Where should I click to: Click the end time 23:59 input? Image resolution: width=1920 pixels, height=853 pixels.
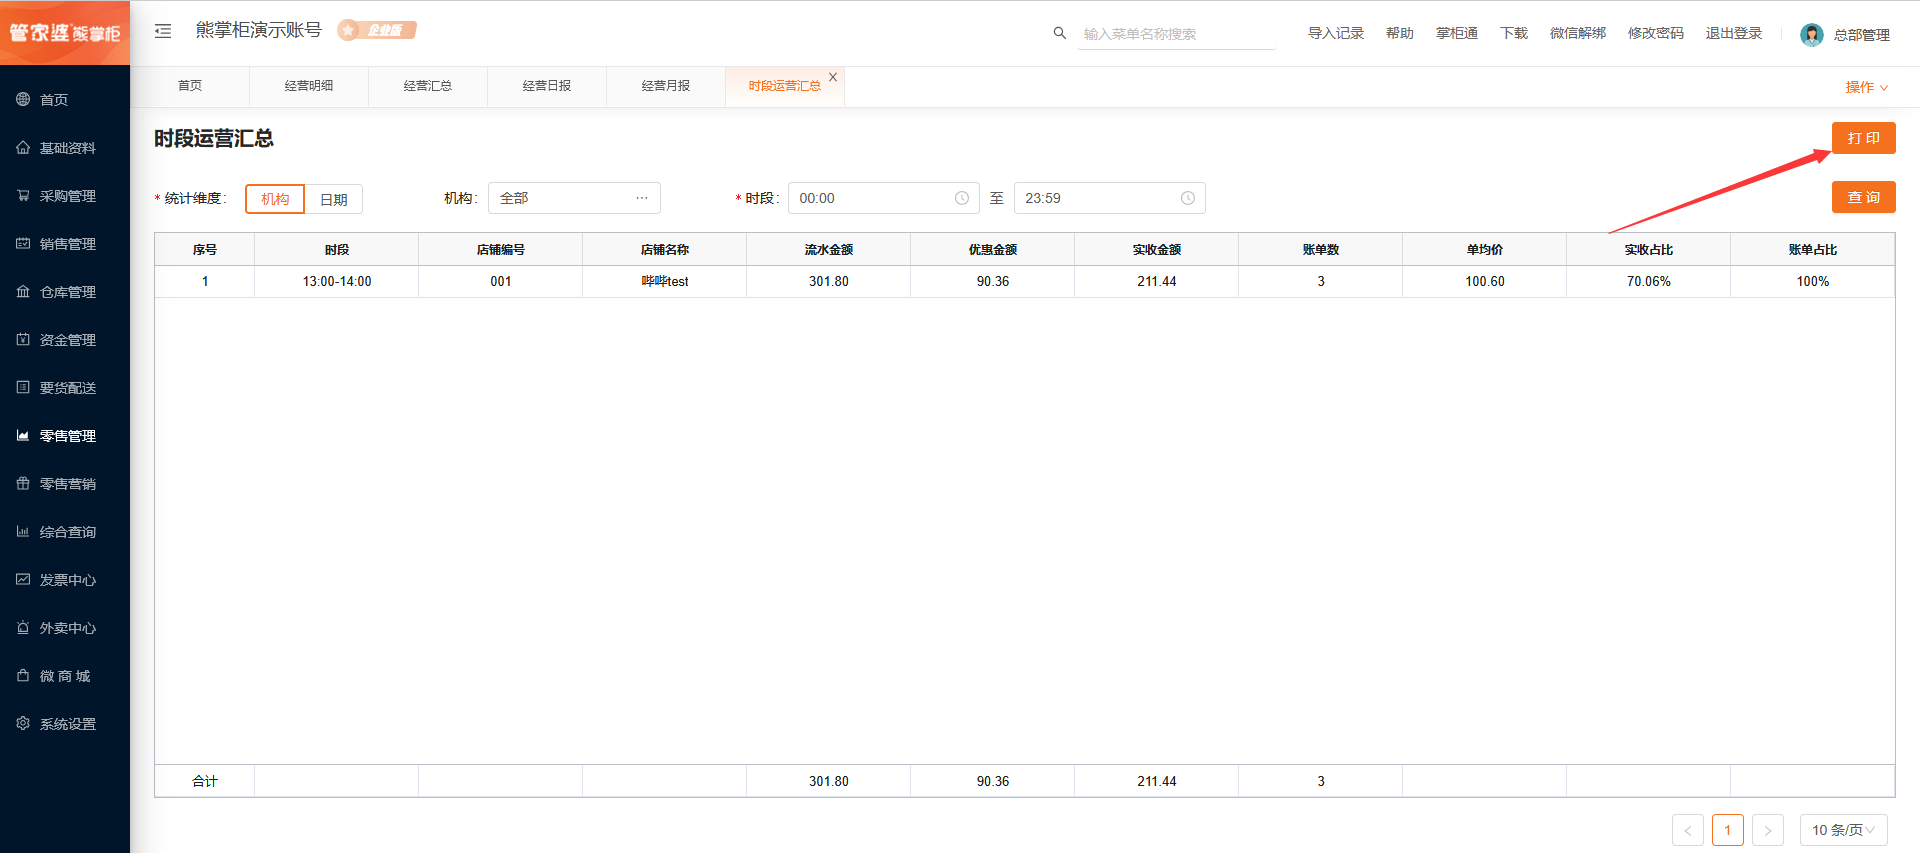(1109, 198)
